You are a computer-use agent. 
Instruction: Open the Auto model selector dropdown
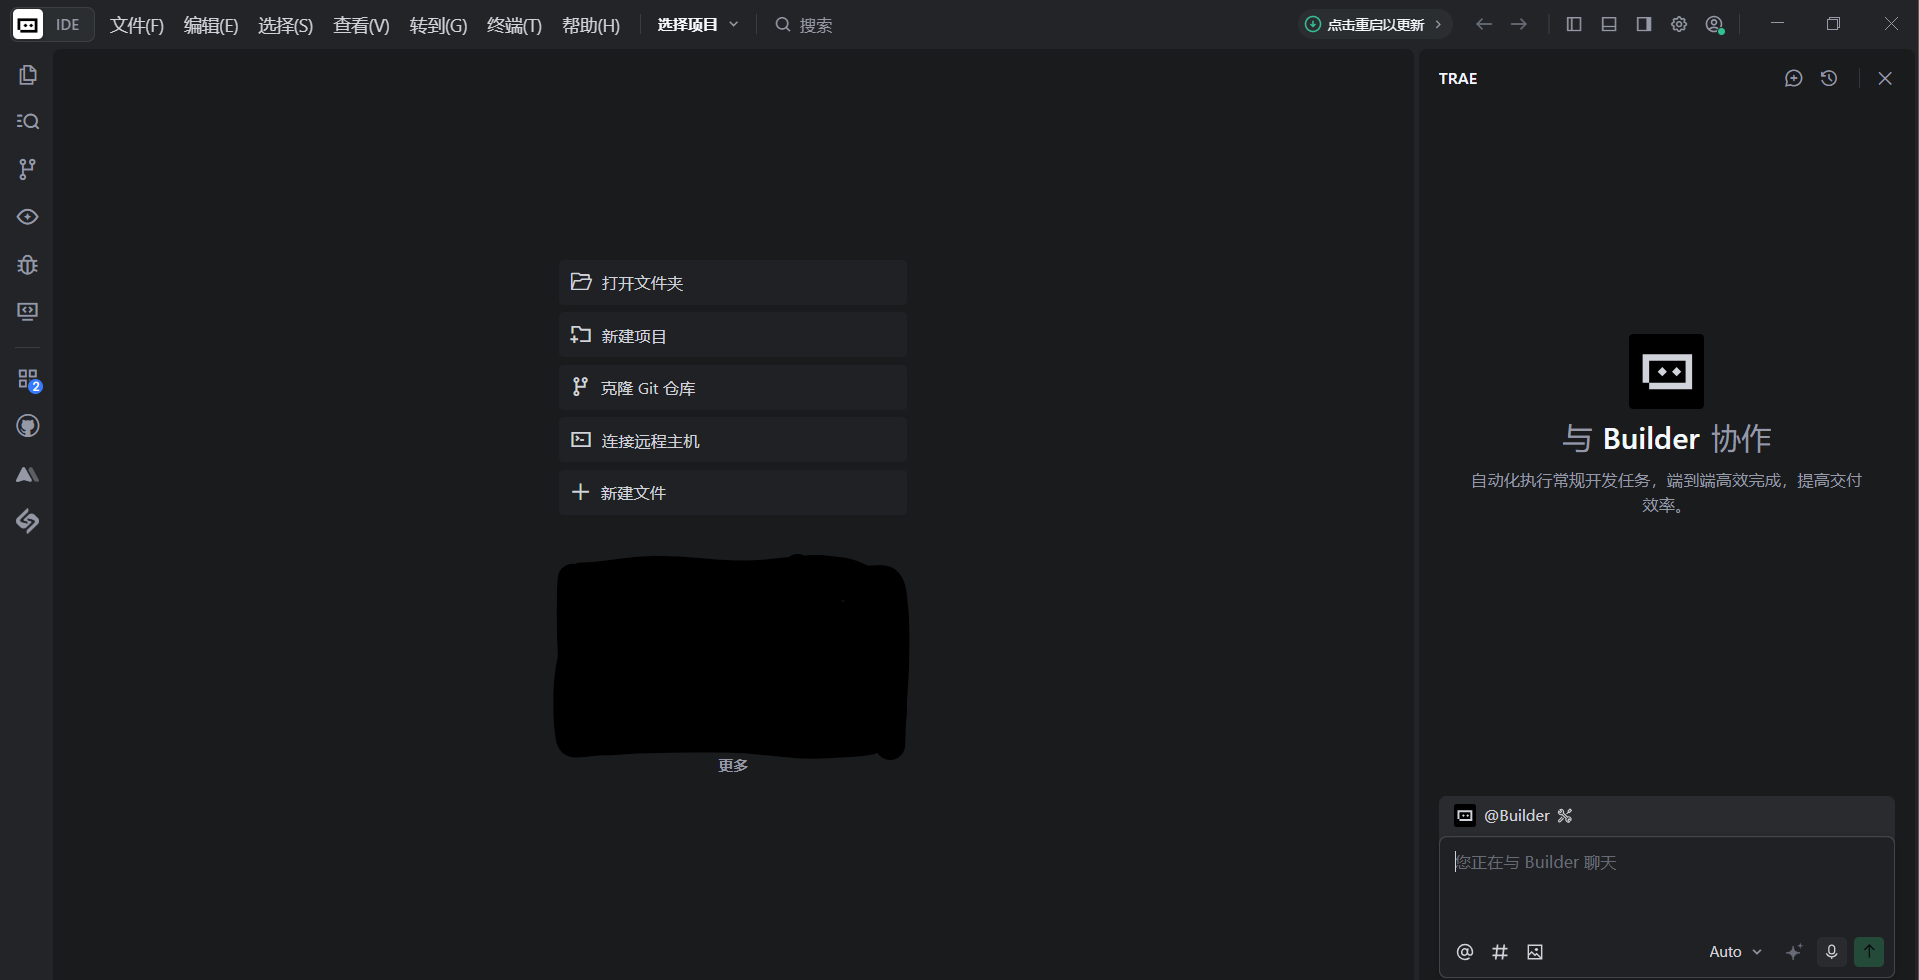click(1735, 952)
